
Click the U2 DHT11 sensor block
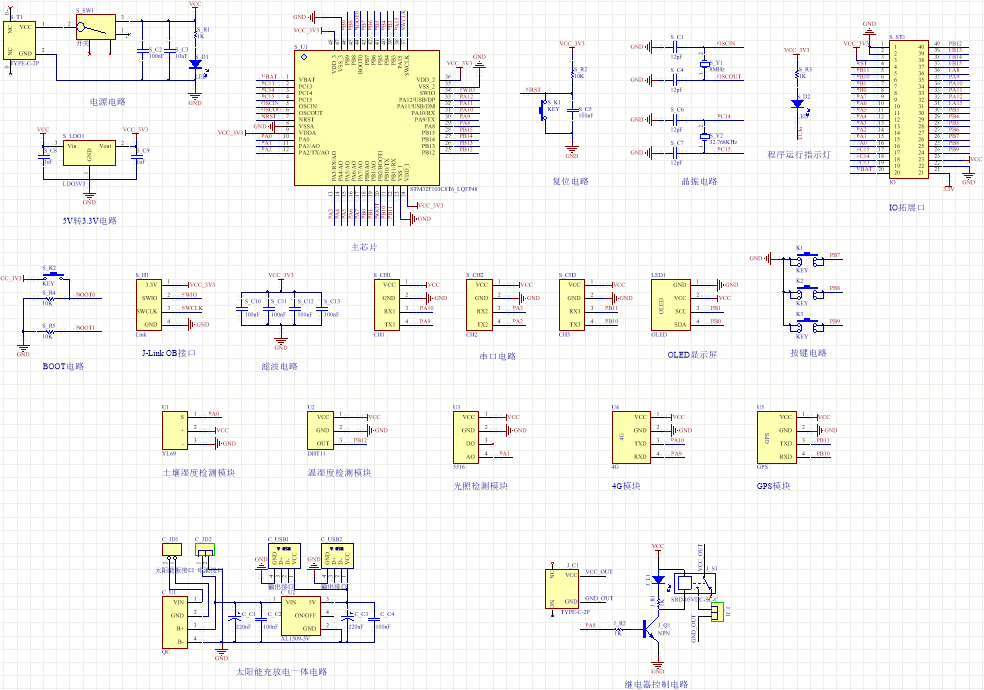321,430
